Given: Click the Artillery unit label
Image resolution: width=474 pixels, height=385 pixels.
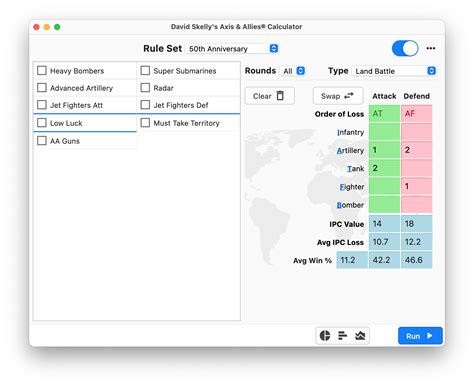Looking at the screenshot, I should tap(350, 150).
